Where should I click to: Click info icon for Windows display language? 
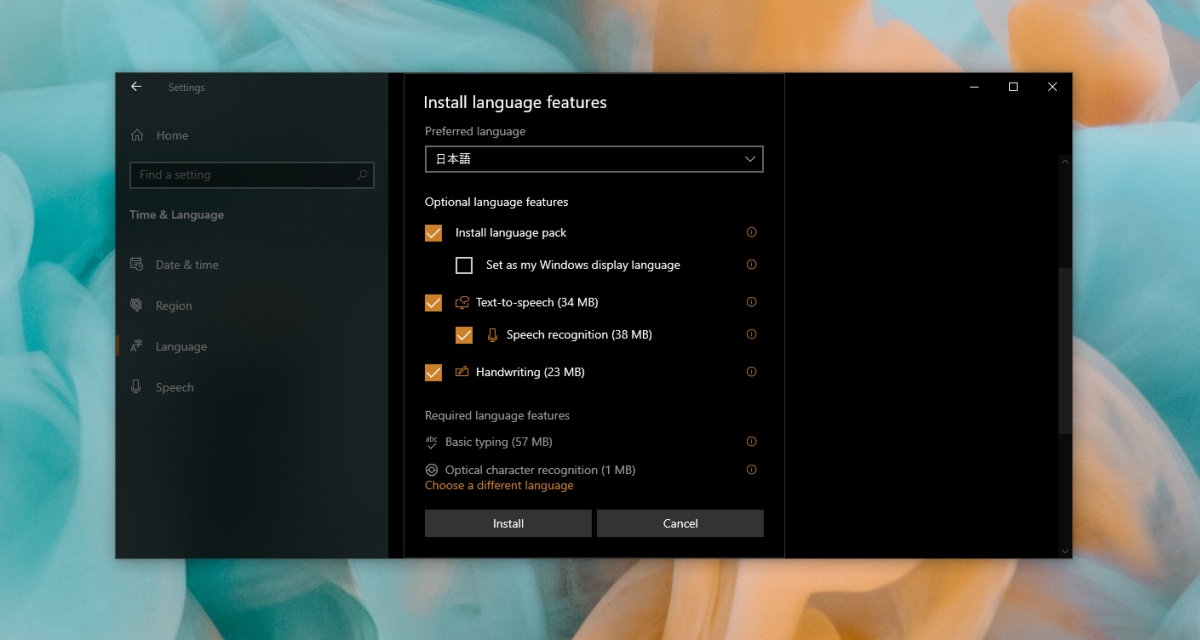click(752, 265)
